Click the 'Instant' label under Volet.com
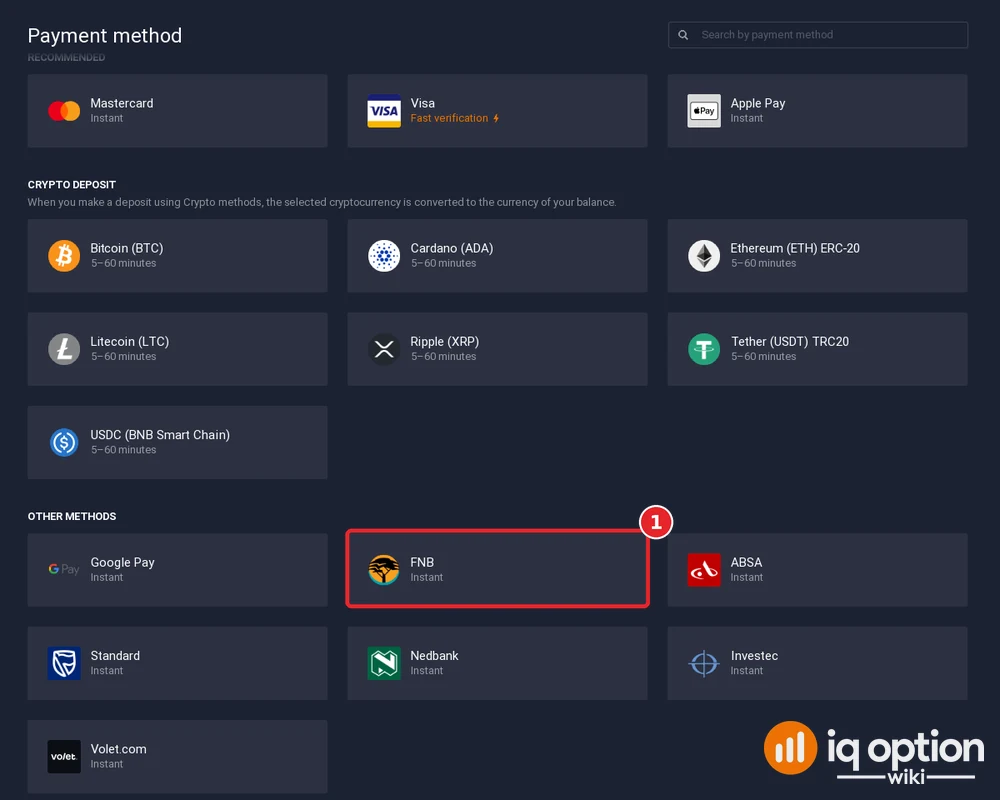Screen dimensions: 1000x800 pyautogui.click(x=107, y=764)
